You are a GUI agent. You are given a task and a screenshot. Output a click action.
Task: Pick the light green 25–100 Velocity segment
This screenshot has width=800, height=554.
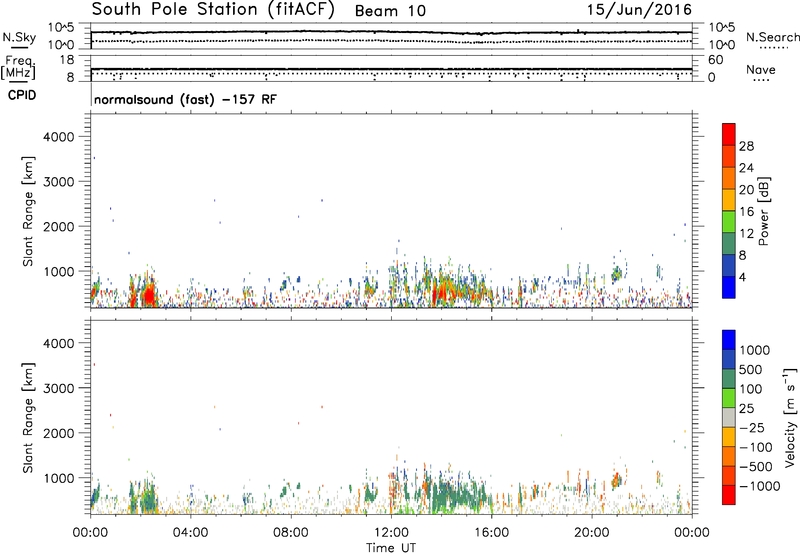coord(729,398)
